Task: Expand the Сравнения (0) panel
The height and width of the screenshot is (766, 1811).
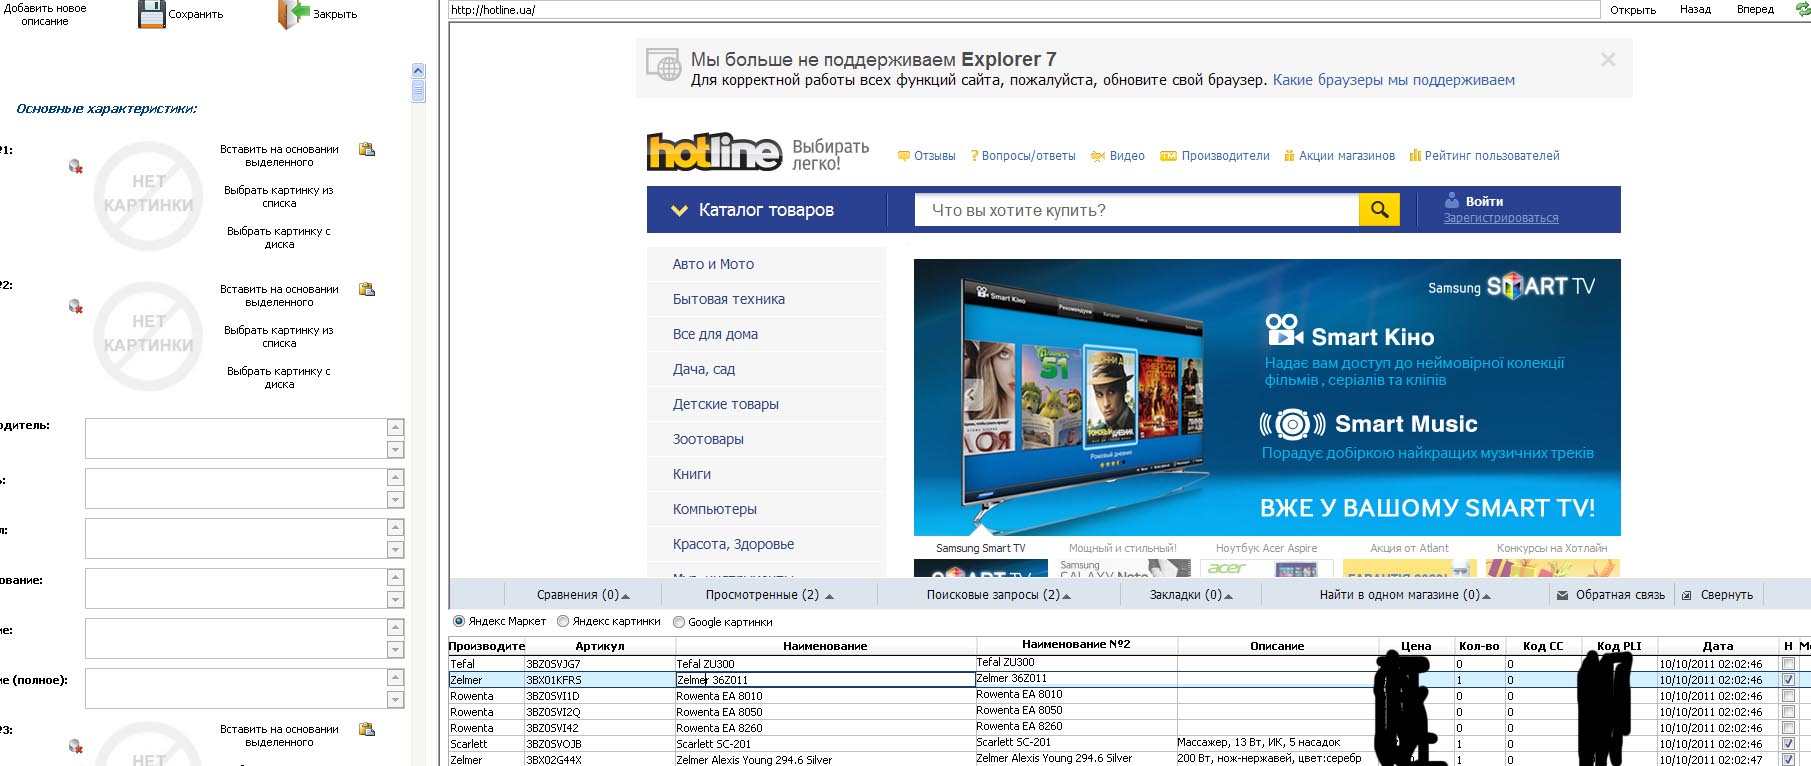Action: coord(583,595)
